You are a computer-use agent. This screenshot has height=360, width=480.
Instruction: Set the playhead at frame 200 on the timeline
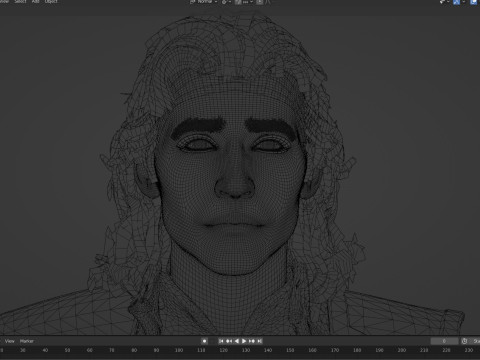click(402, 350)
